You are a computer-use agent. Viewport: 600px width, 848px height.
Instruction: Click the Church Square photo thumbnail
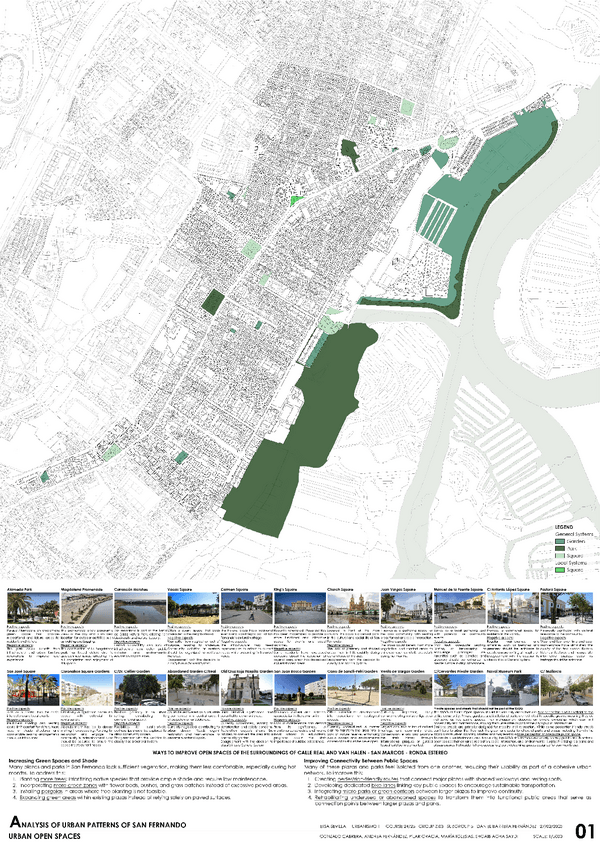click(x=353, y=608)
